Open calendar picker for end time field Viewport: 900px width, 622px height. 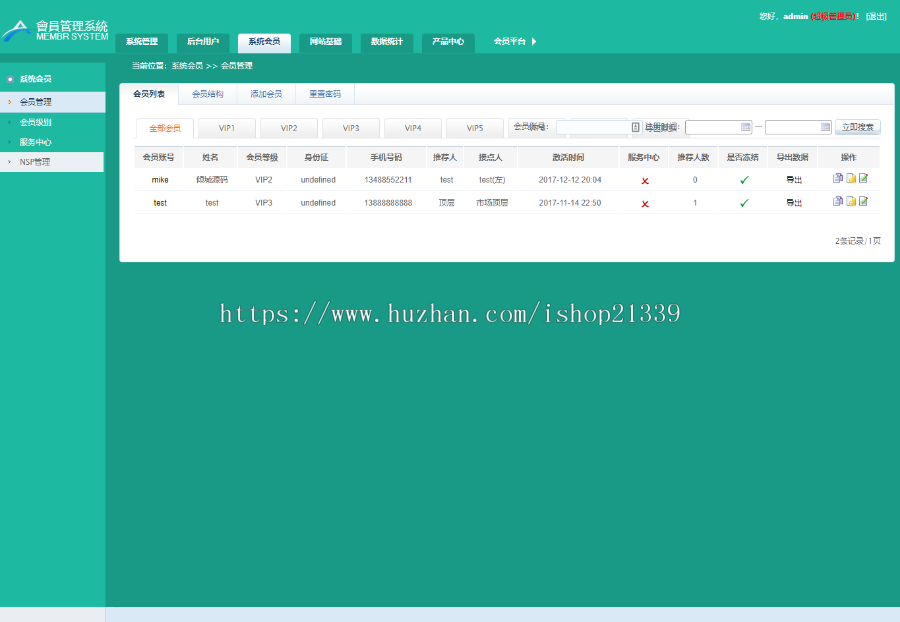825,127
